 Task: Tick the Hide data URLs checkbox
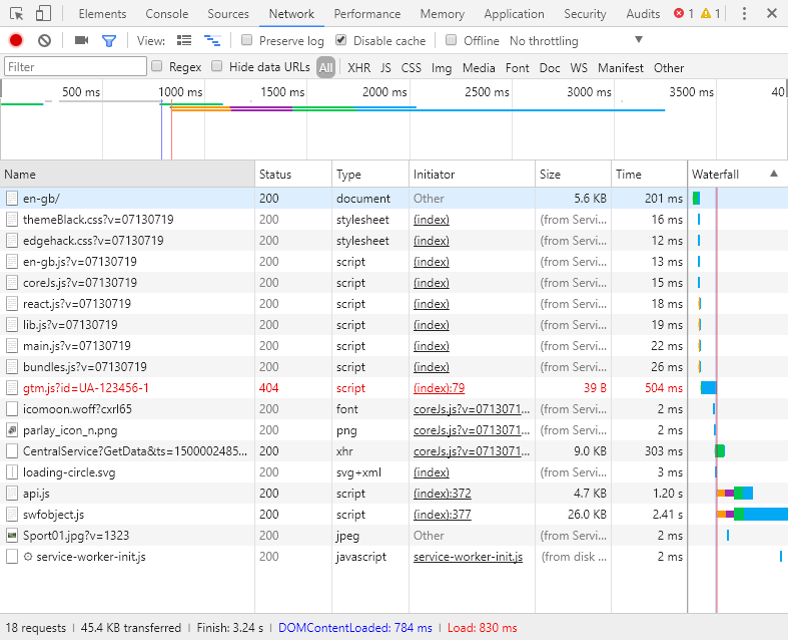point(217,67)
